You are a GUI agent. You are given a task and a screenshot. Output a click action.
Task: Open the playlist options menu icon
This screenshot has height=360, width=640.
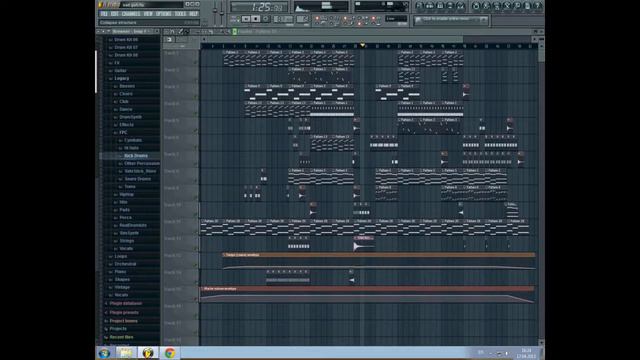[x=166, y=31]
